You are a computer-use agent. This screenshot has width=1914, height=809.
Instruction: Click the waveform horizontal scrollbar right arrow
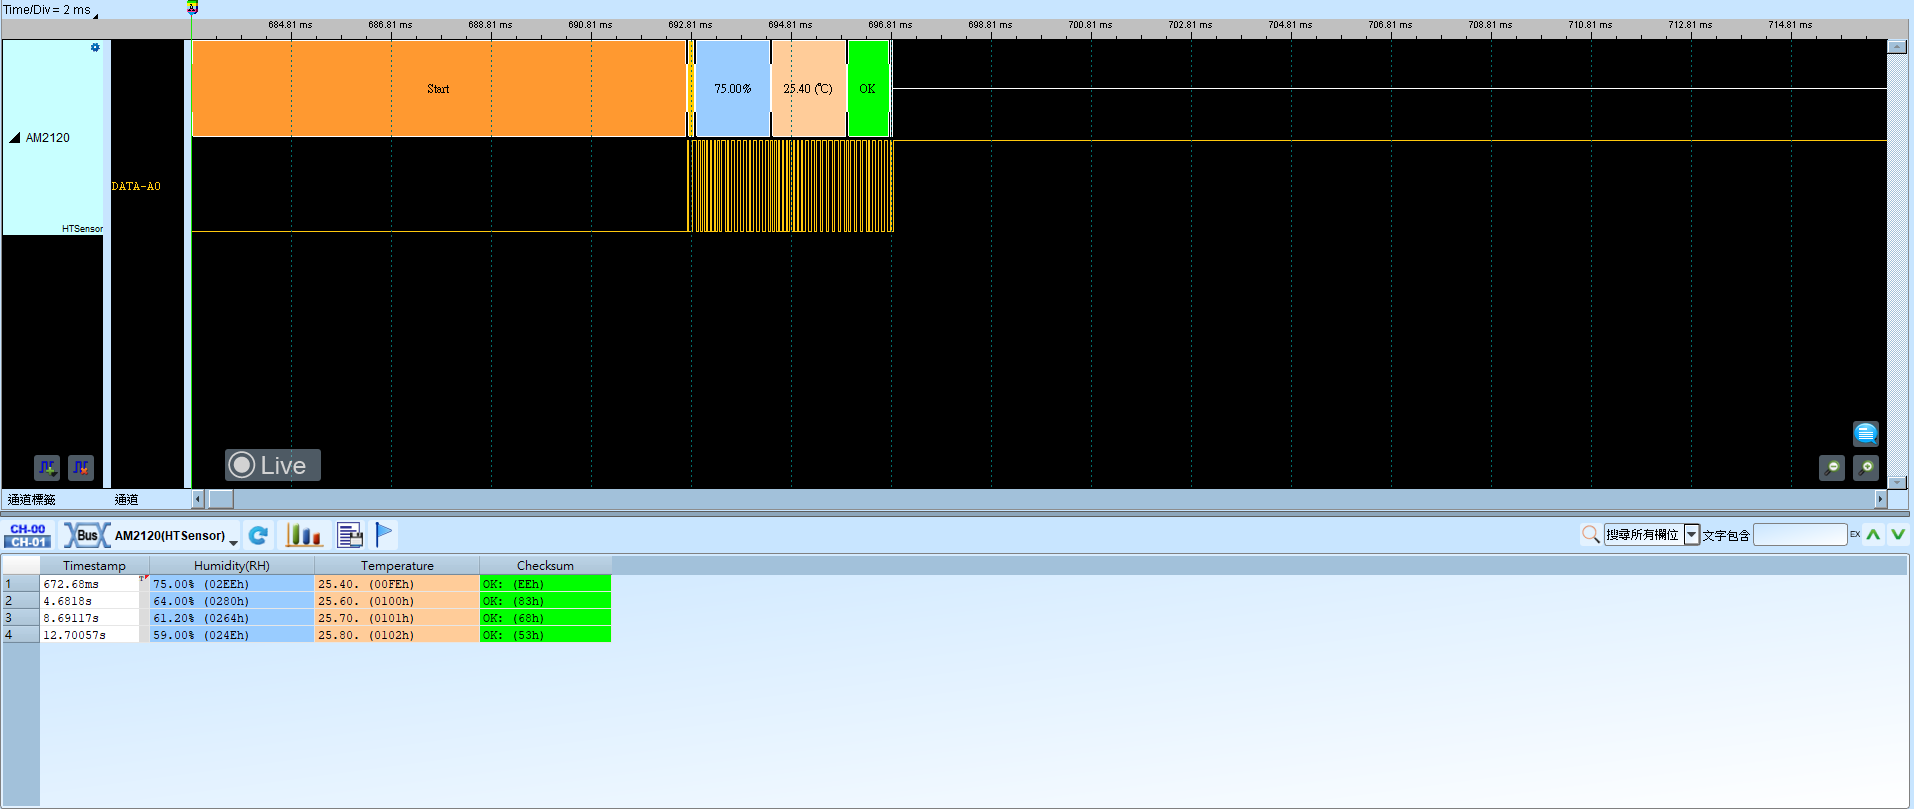[1880, 499]
